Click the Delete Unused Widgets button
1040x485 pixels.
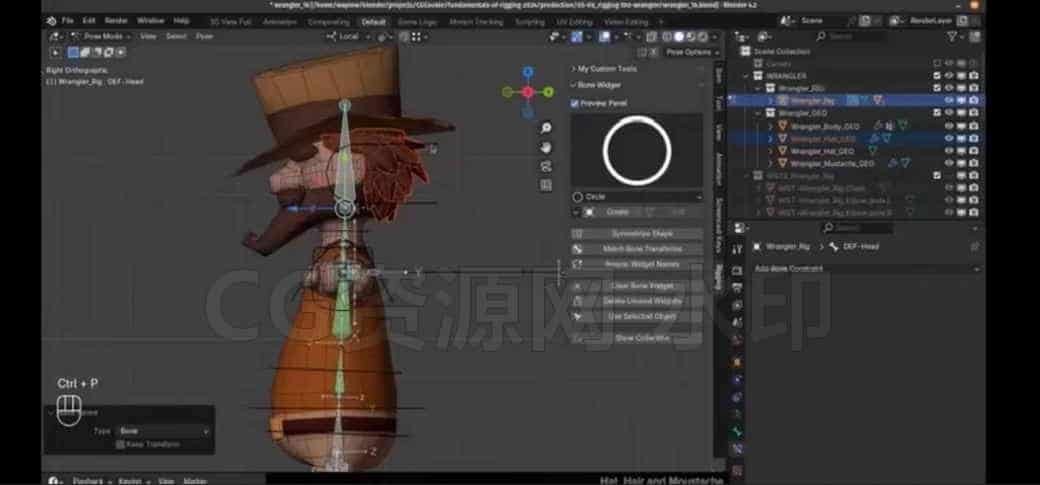click(x=637, y=301)
